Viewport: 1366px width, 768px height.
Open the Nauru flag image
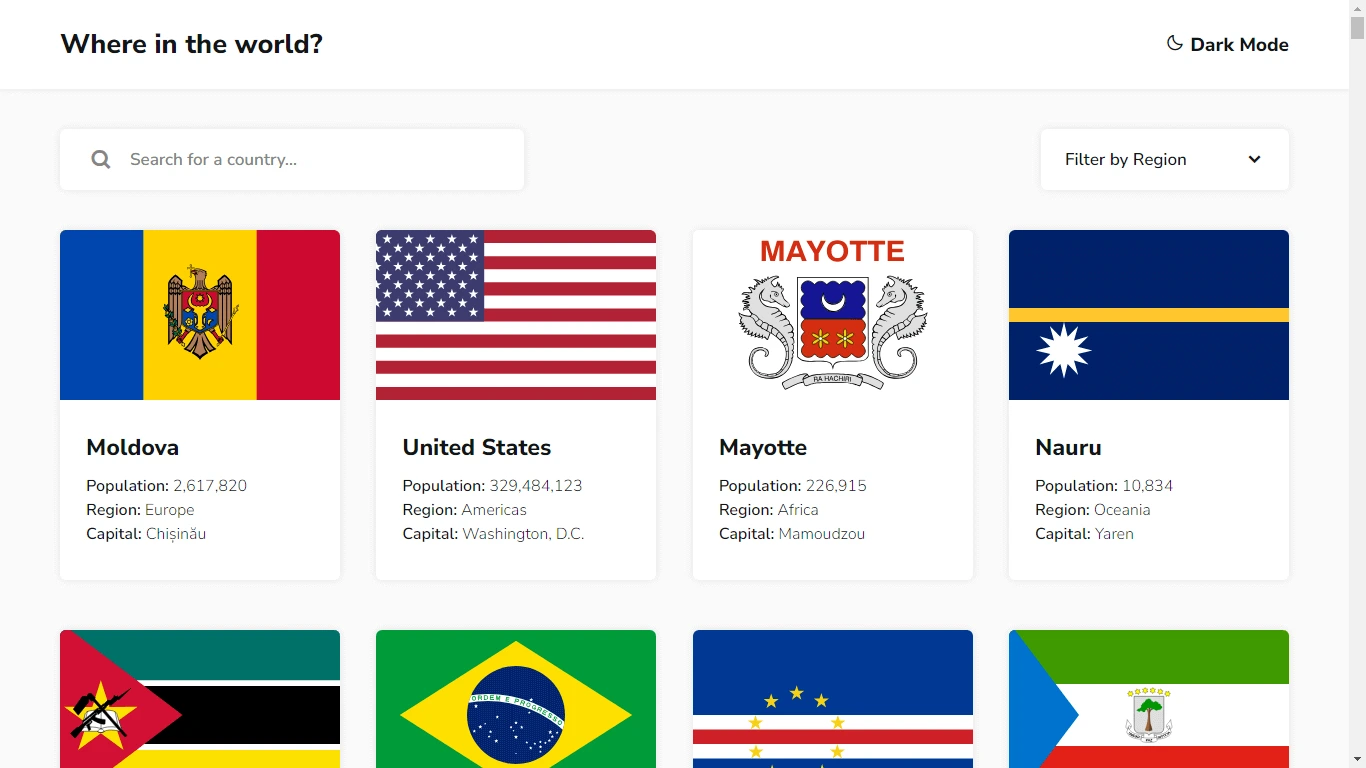click(x=1148, y=315)
